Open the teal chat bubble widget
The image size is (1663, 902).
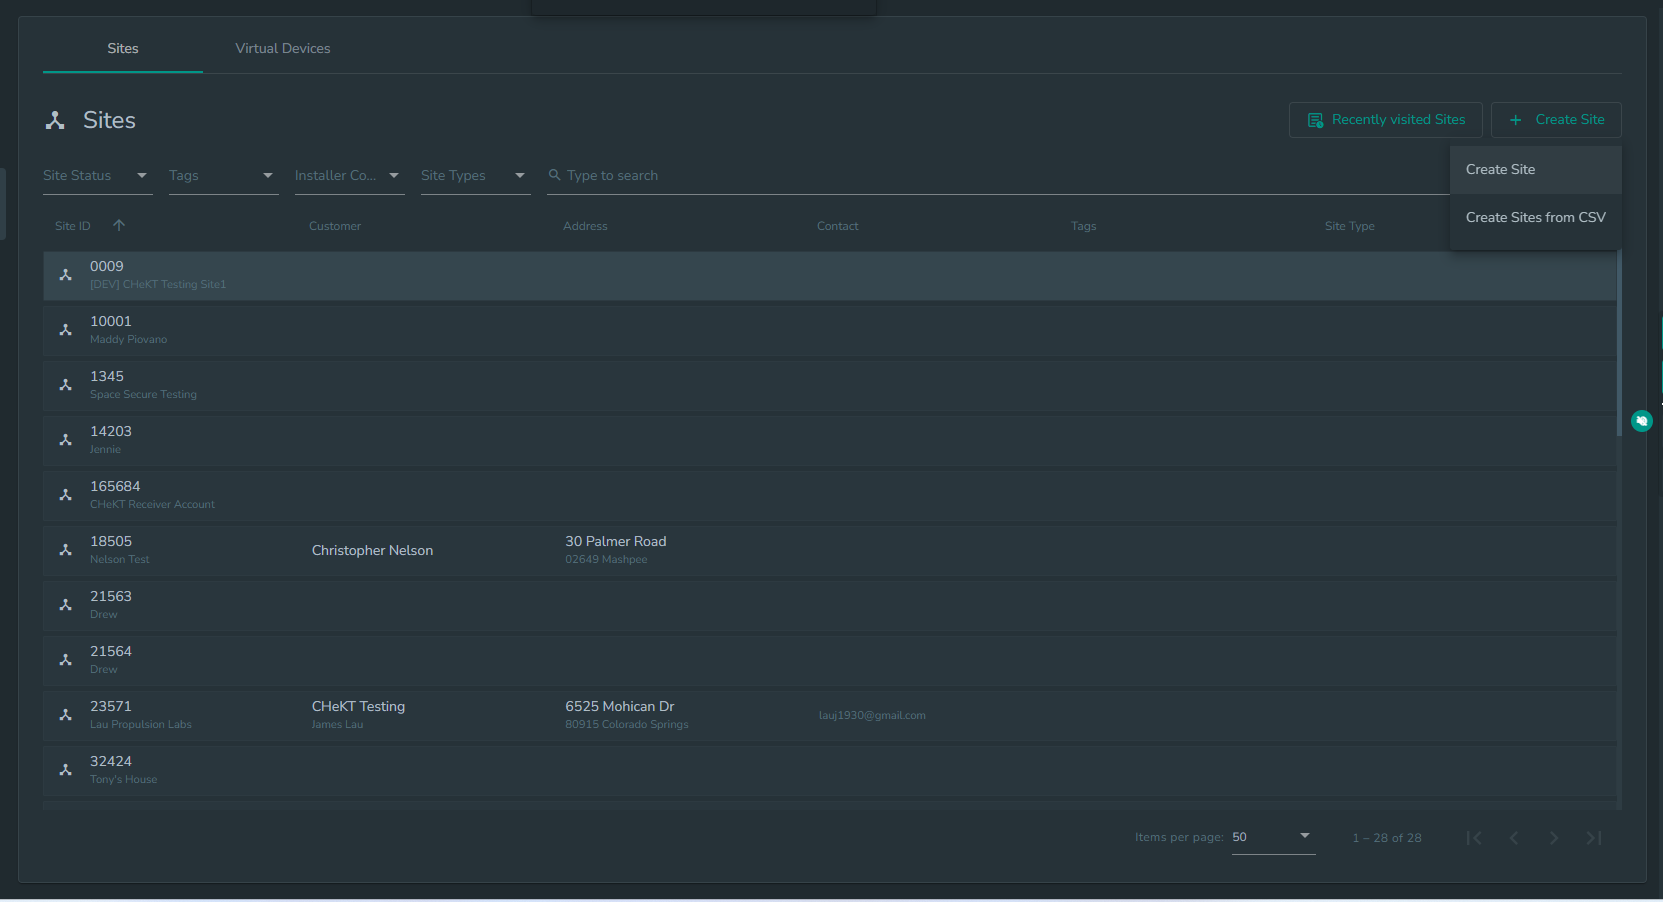coord(1641,421)
